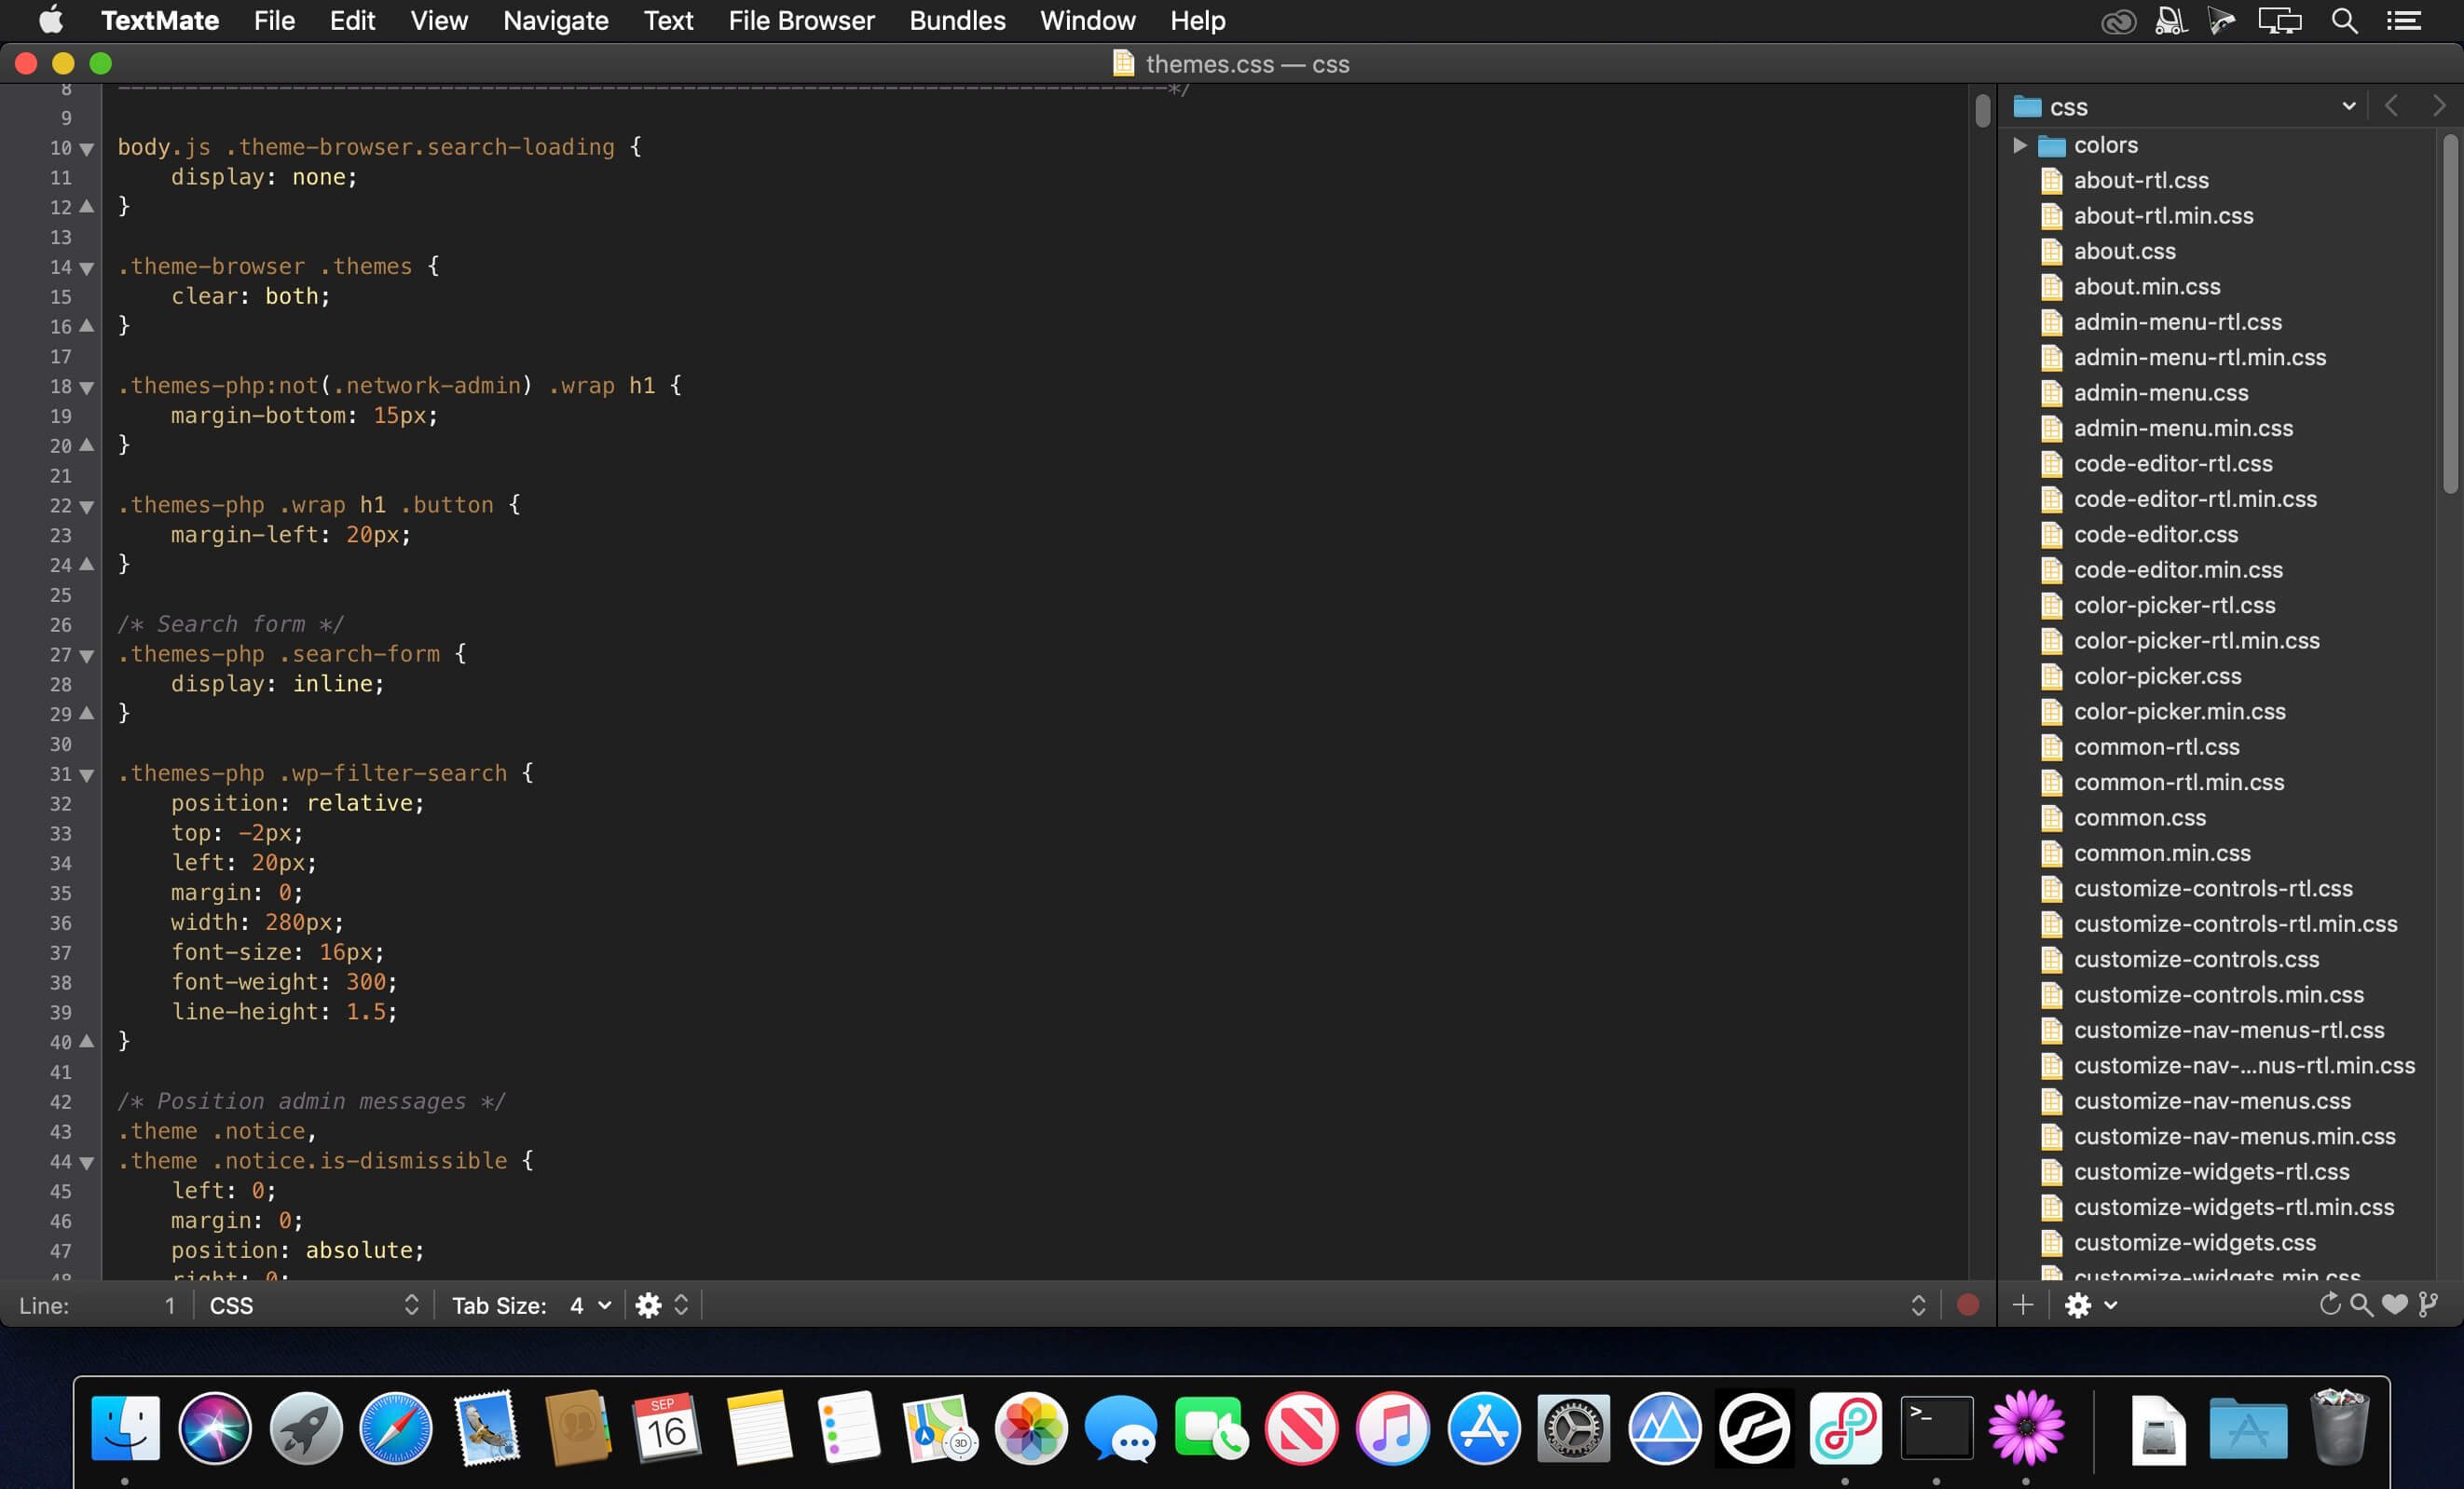Screen dimensions: 2464x1489
Task: Click the TextMate application menu
Action: (x=160, y=20)
